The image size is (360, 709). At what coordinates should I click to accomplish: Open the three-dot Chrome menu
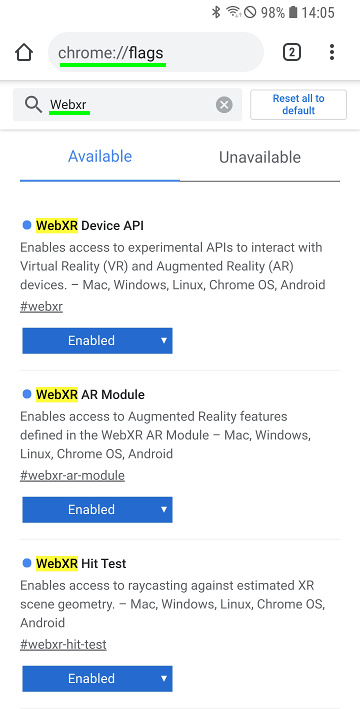pos(332,52)
